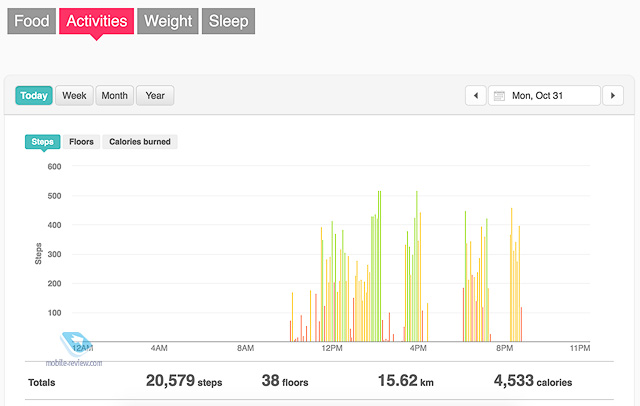The height and width of the screenshot is (406, 640).
Task: Click the calendar icon in date field
Action: 499,96
